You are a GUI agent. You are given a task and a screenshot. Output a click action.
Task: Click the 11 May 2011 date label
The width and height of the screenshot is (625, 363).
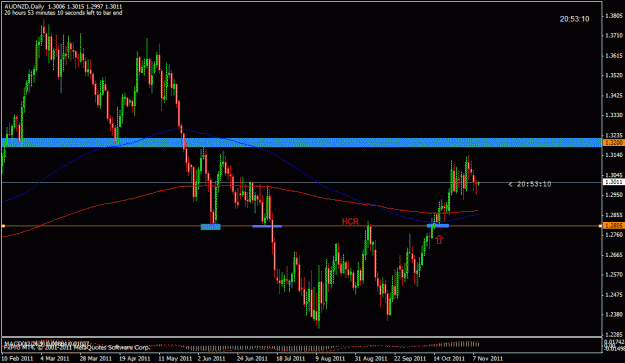(x=174, y=358)
